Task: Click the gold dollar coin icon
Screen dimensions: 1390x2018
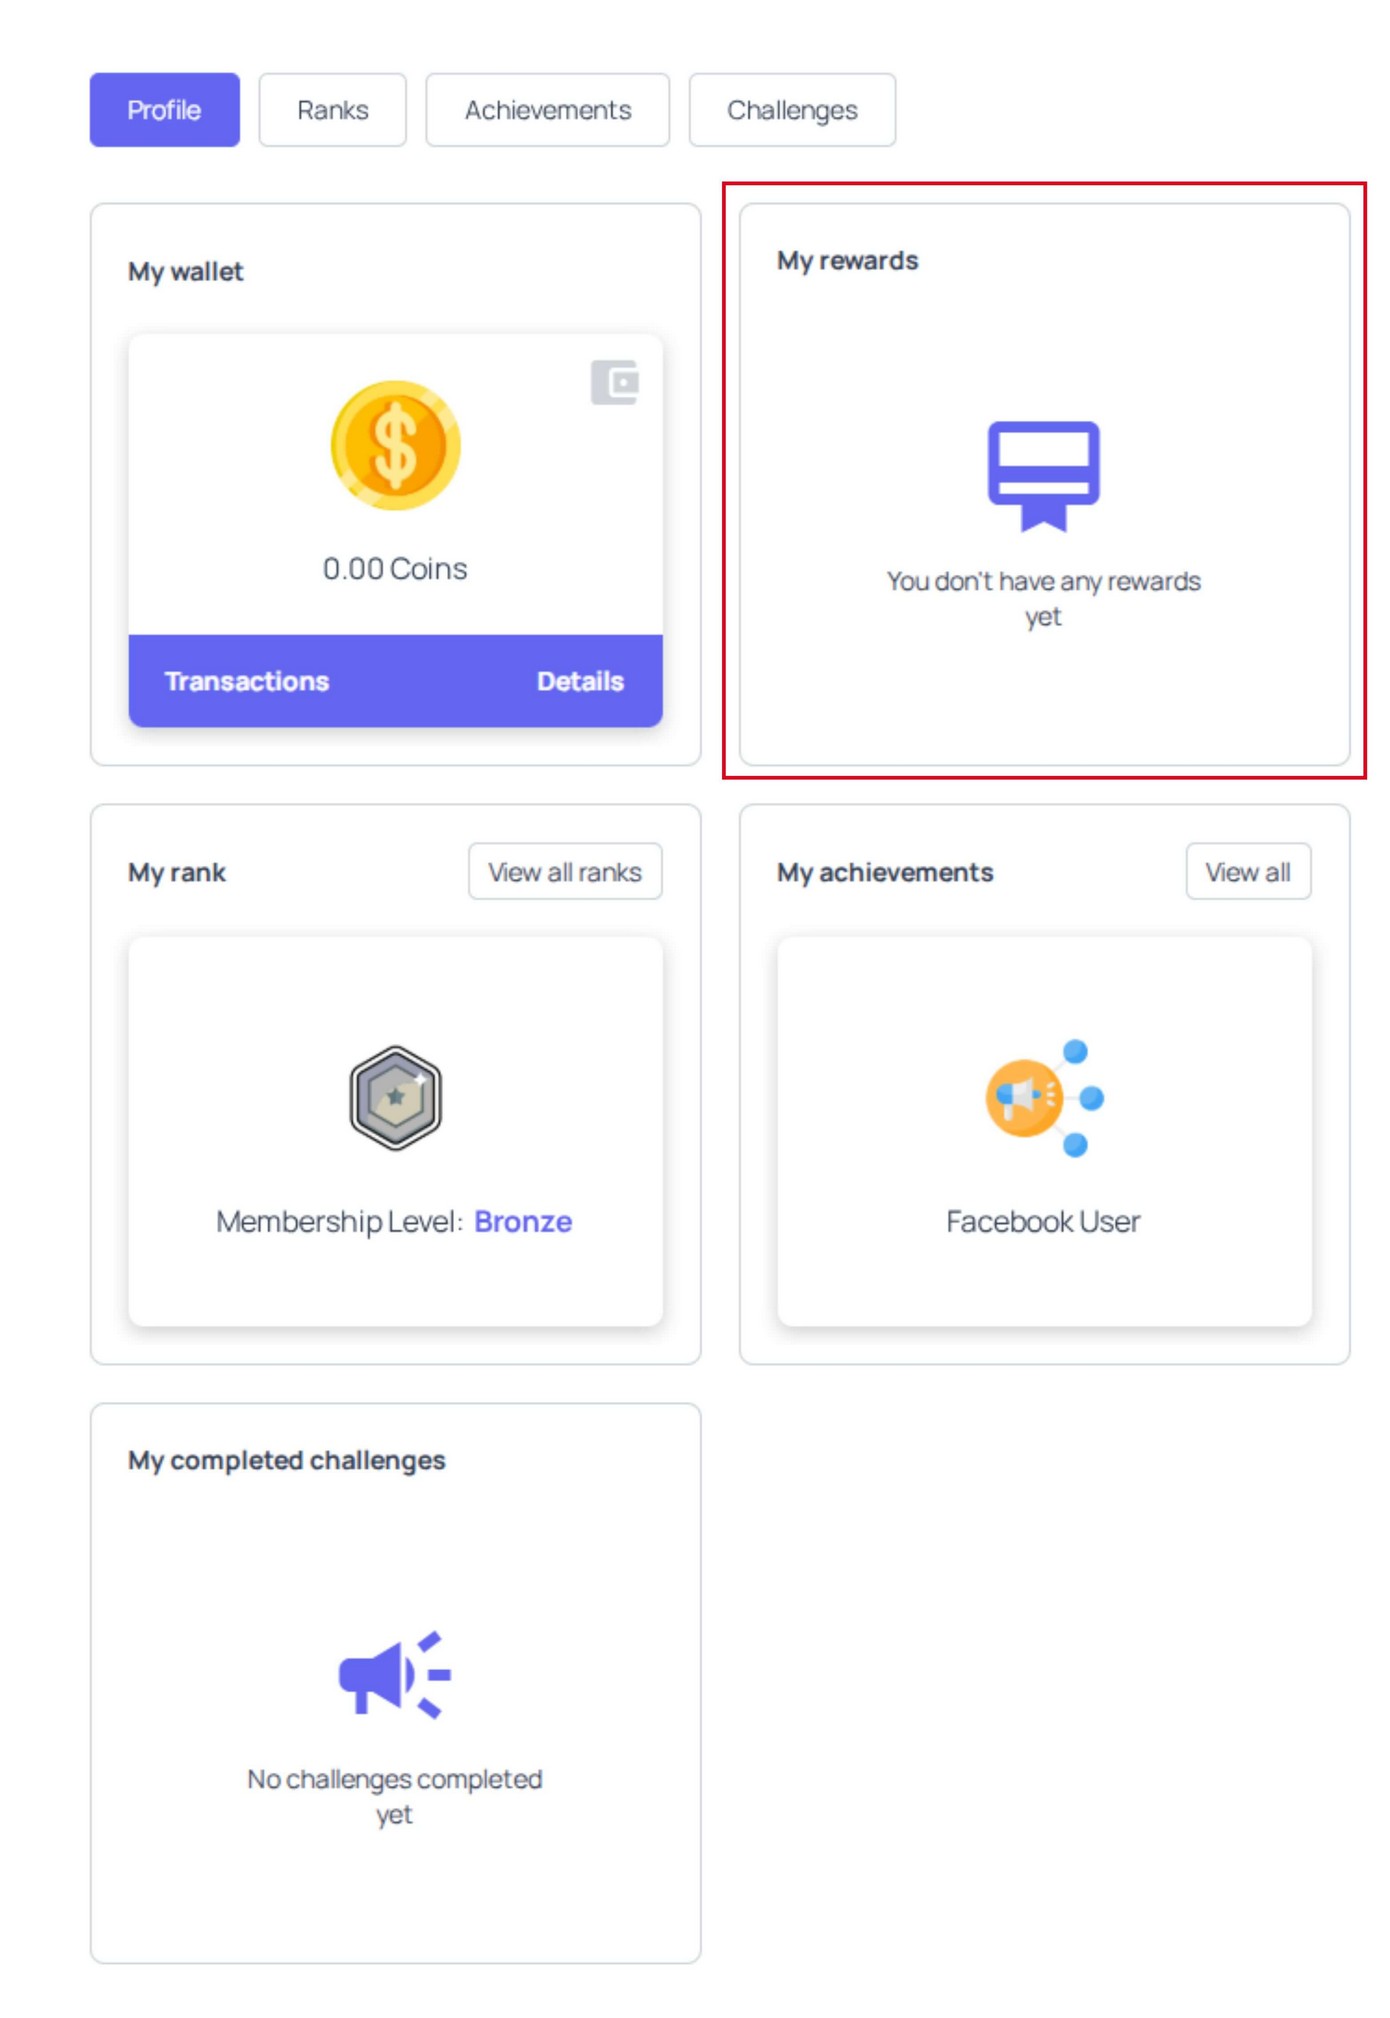Action: (x=395, y=446)
